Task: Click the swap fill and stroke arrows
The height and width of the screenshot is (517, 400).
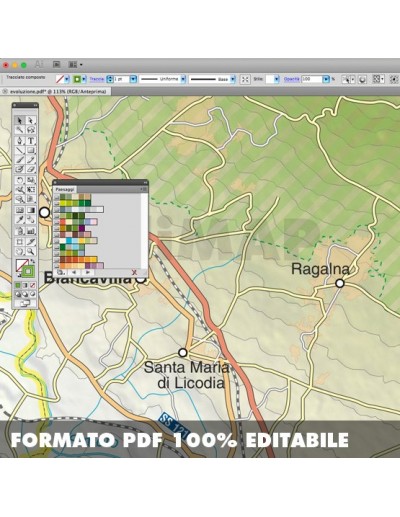Action: (x=32, y=261)
